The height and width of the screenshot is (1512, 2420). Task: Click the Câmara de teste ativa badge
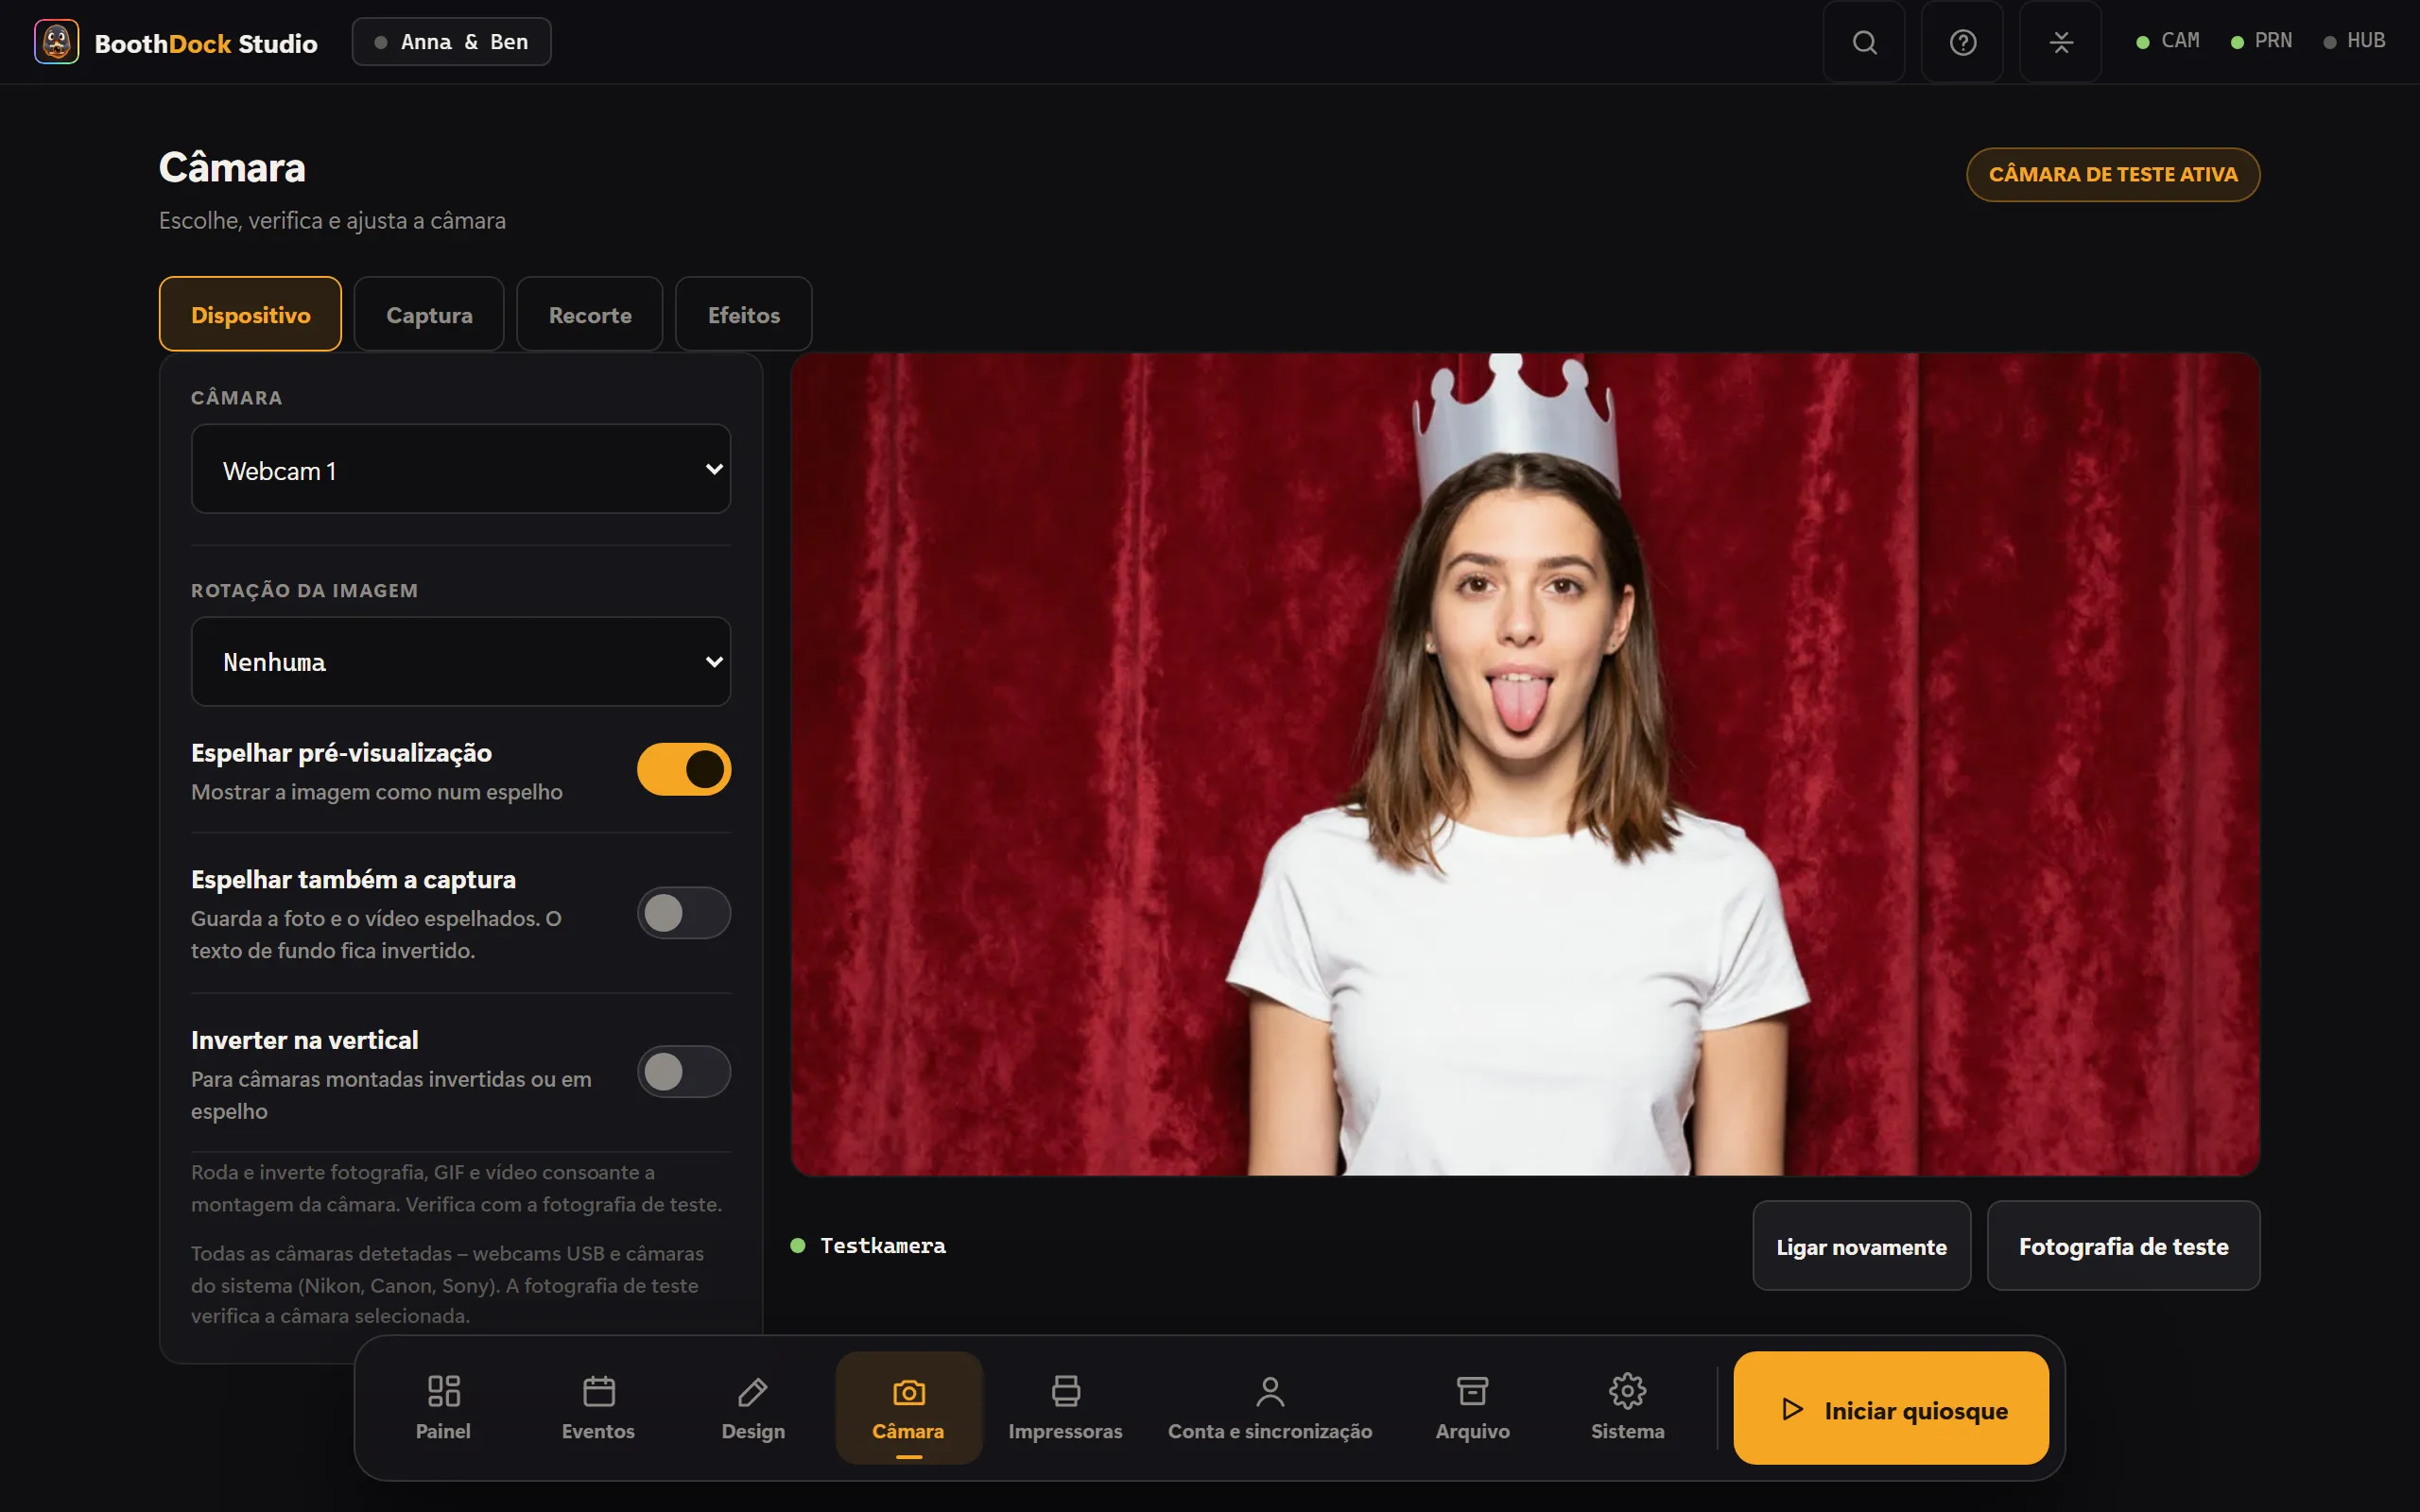(2113, 174)
